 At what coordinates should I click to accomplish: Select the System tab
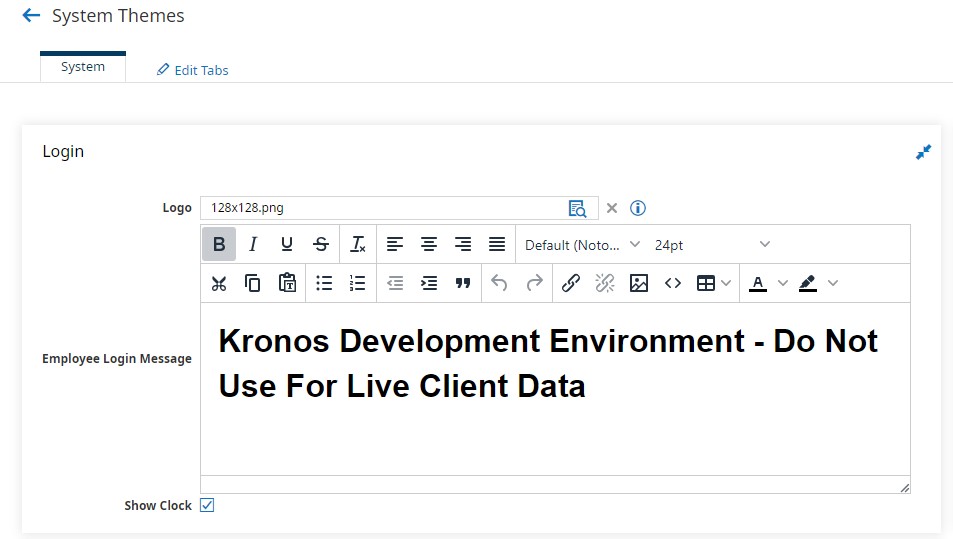point(83,67)
